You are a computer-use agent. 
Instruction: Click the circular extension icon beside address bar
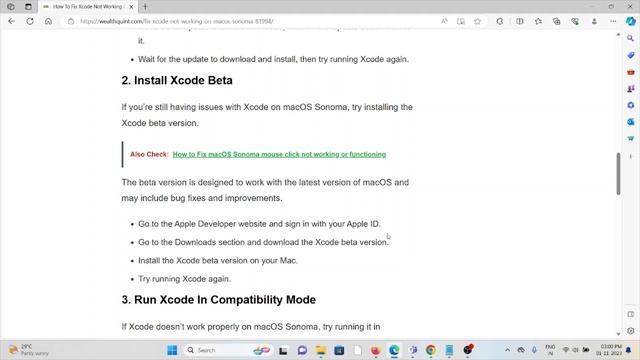click(500, 21)
